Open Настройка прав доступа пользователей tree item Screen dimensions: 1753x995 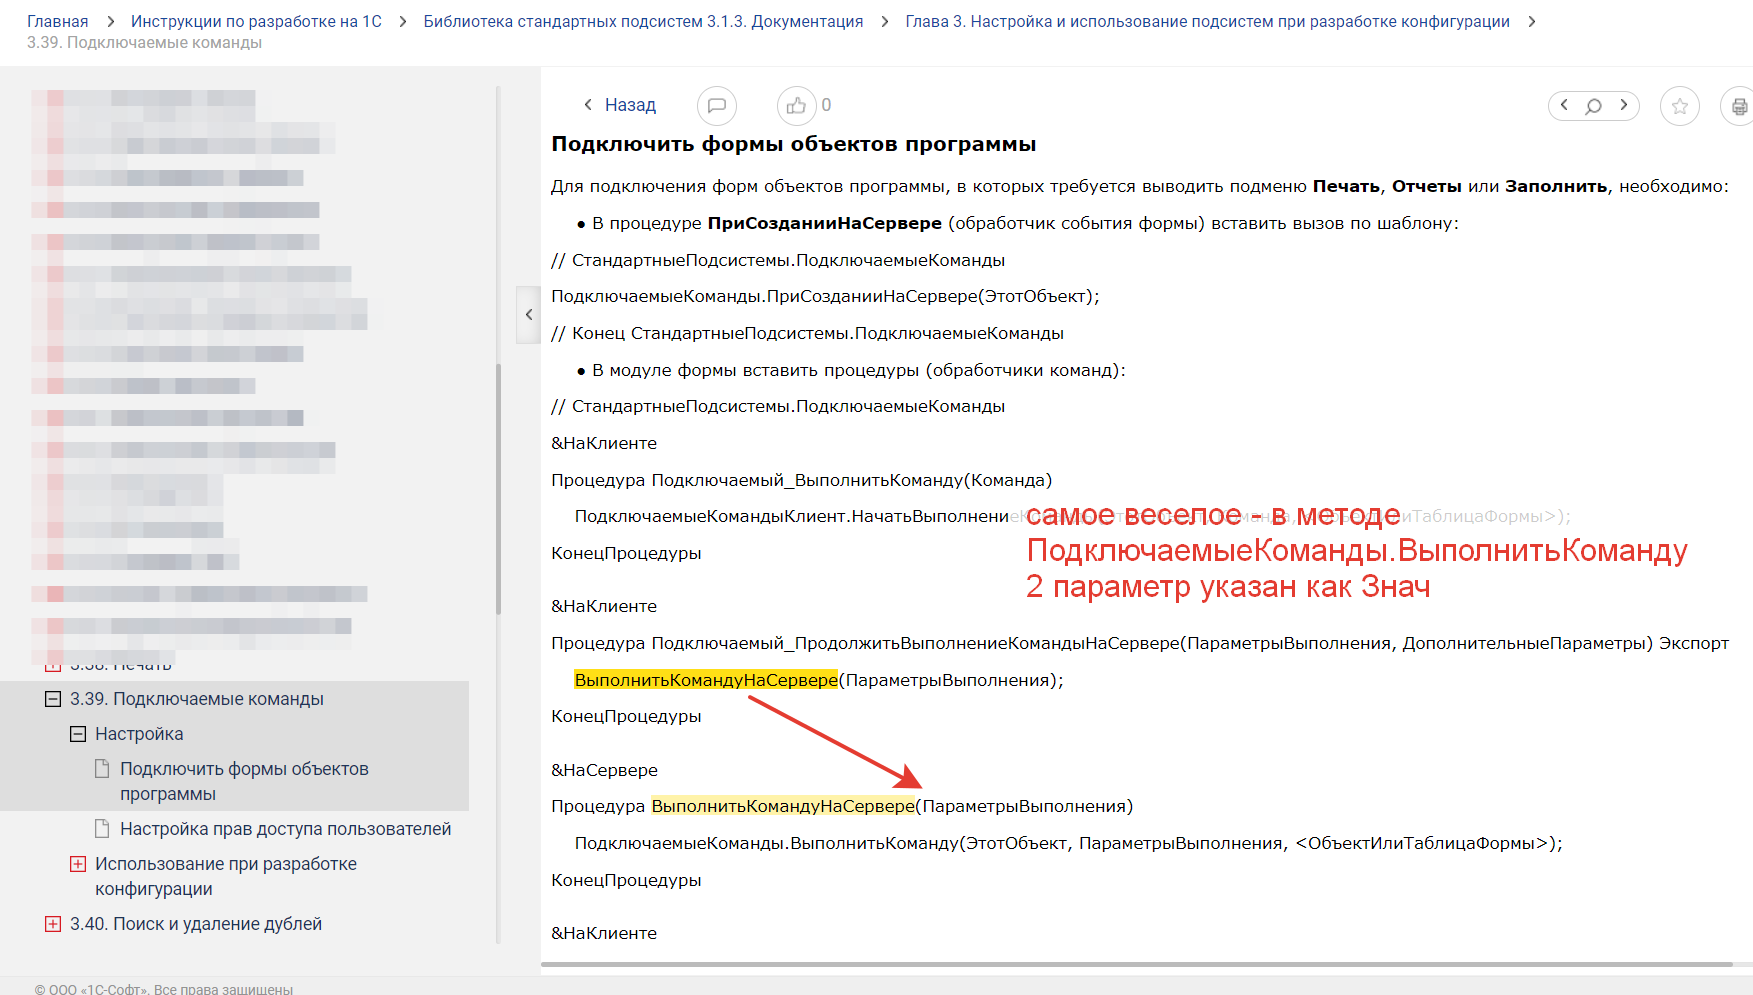[285, 829]
